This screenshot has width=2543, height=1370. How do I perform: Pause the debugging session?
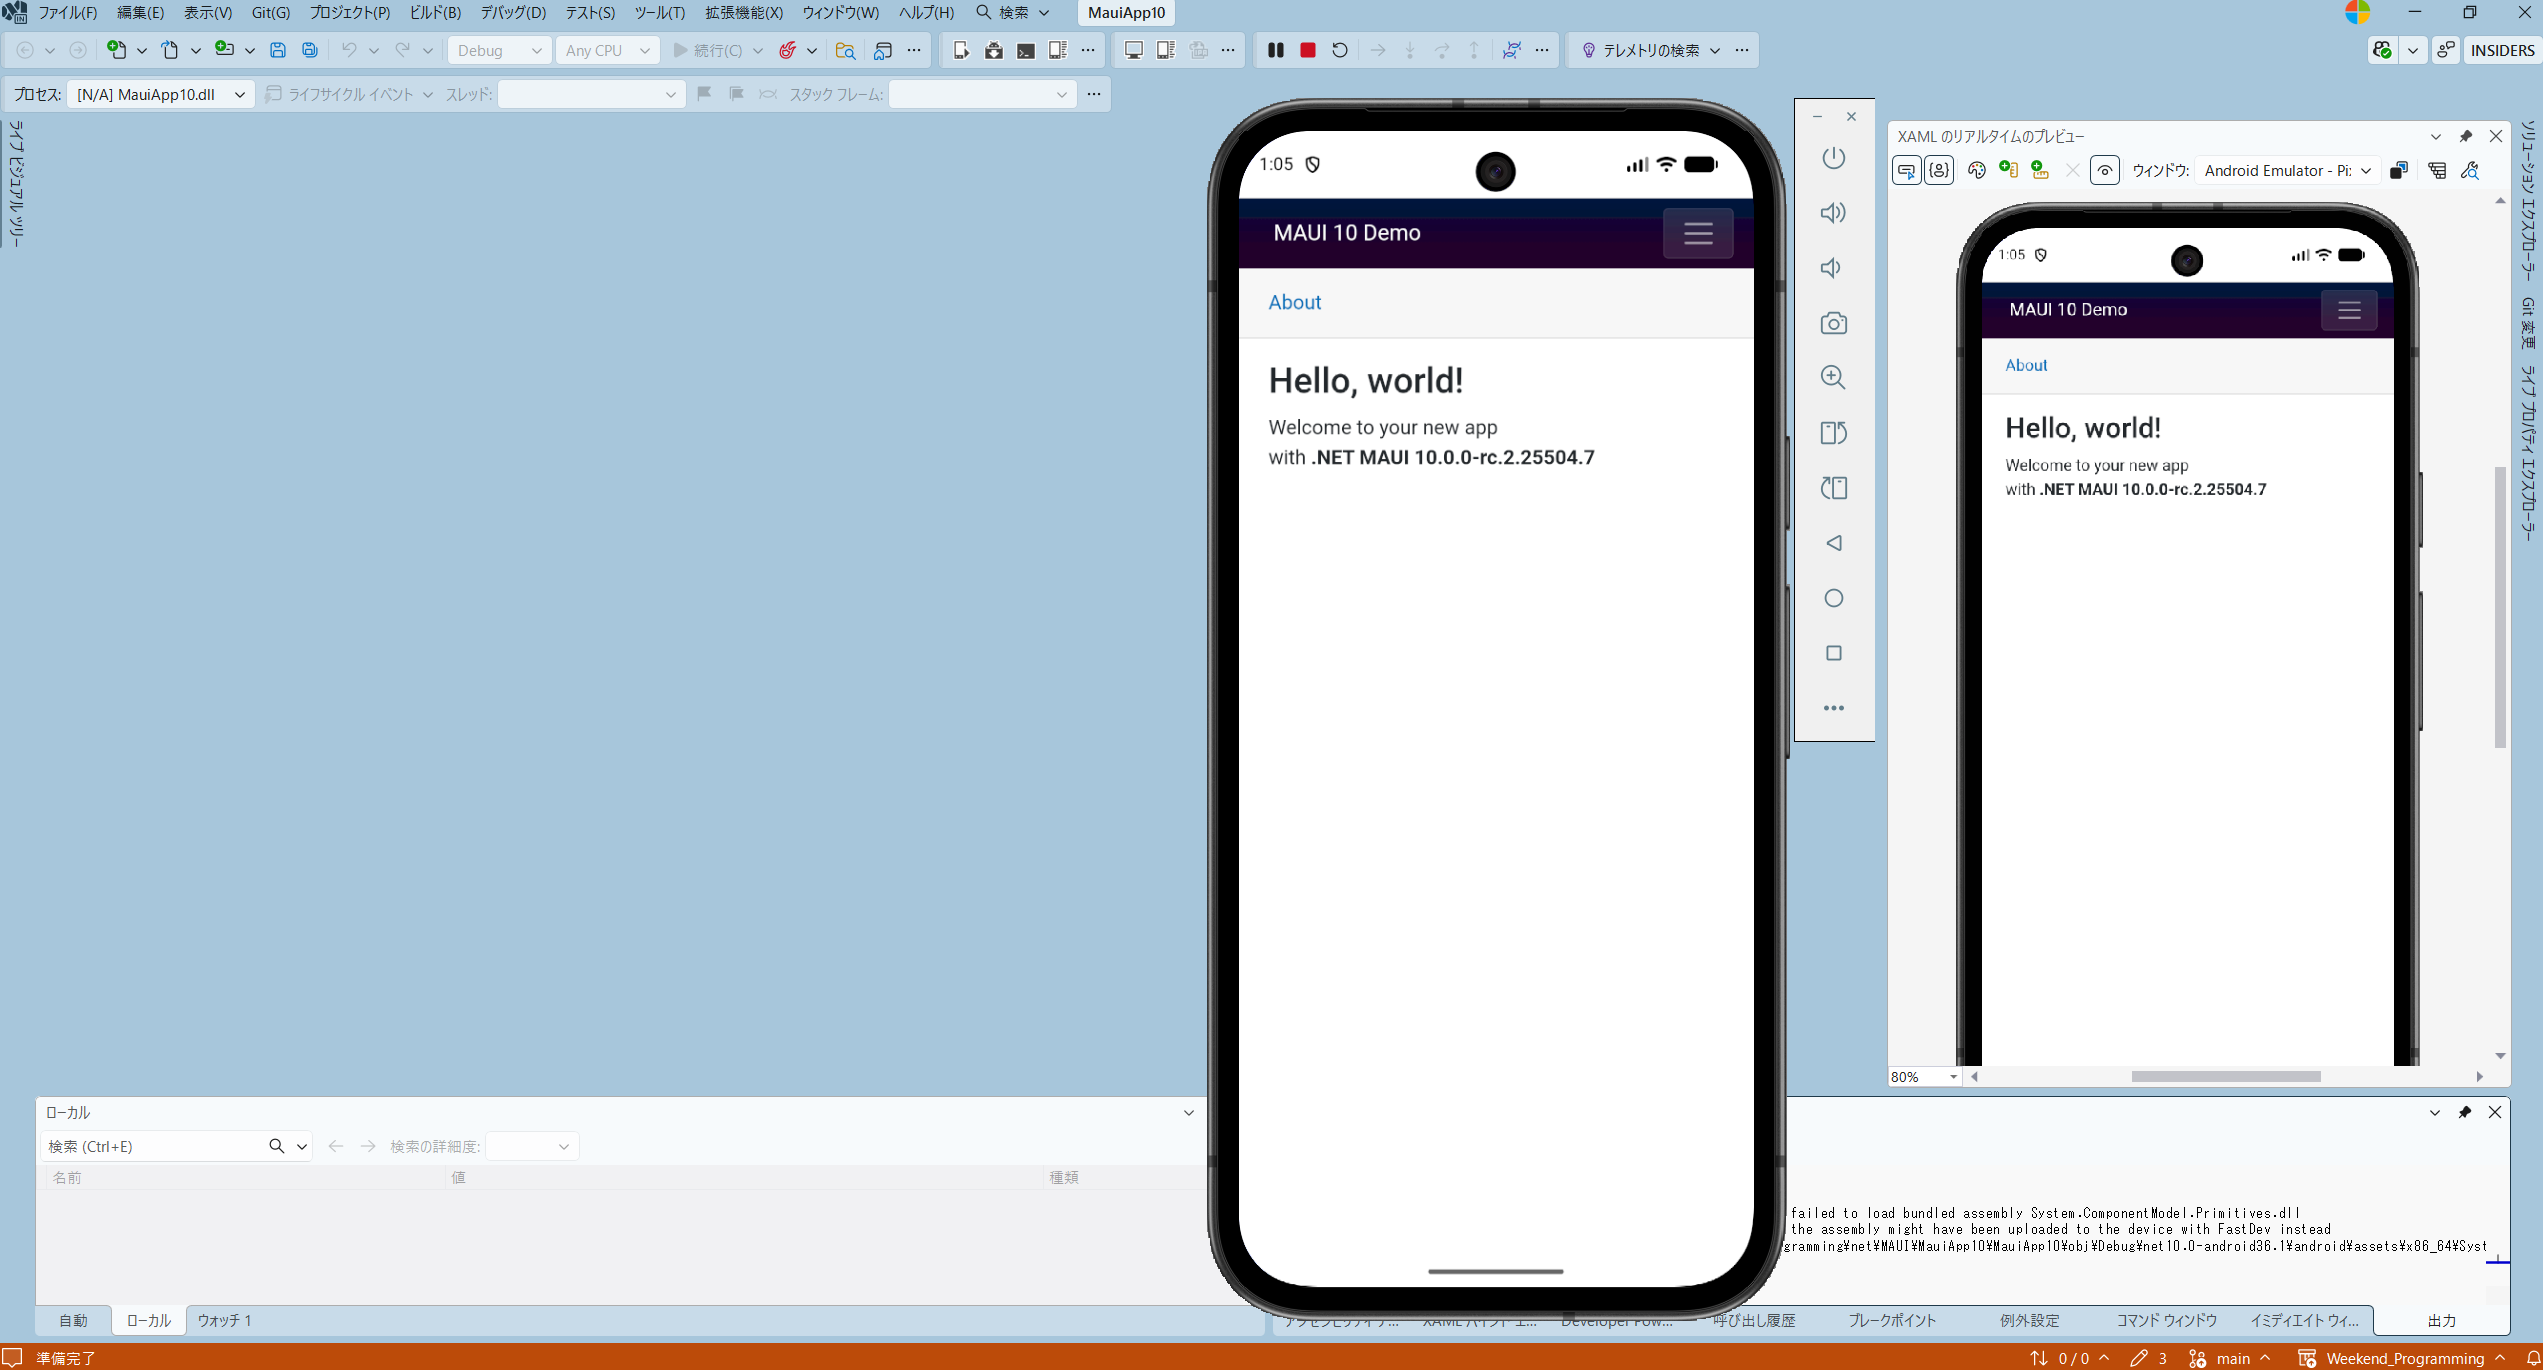point(1275,50)
